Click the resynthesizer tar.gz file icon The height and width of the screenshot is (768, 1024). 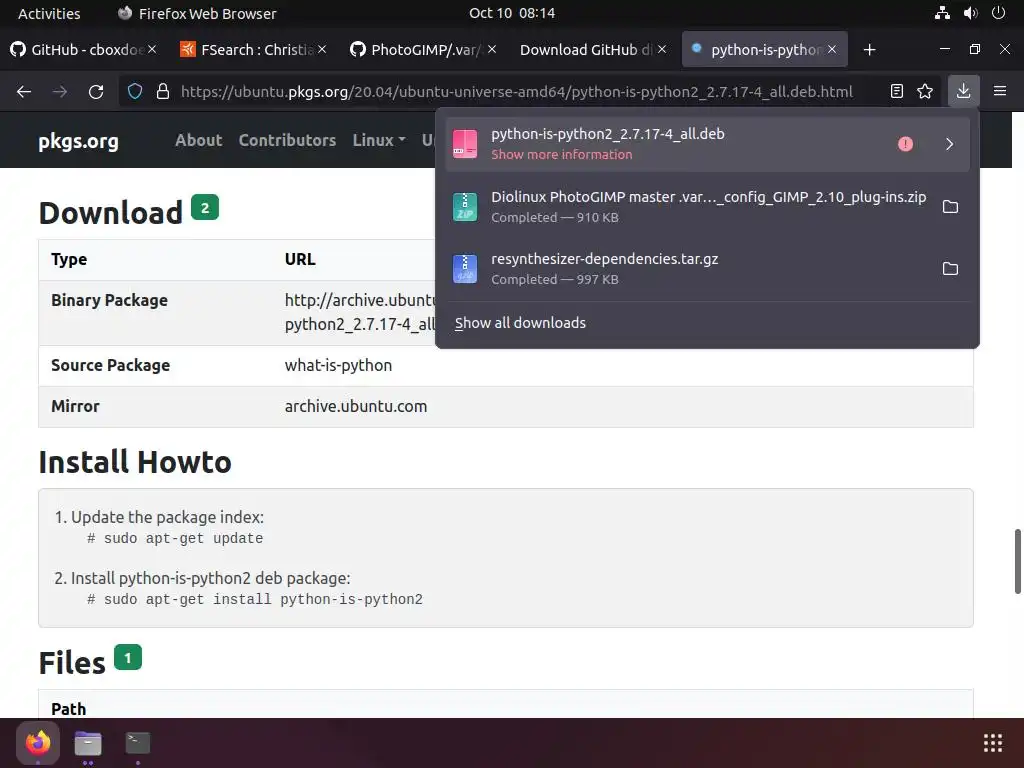pyautogui.click(x=465, y=269)
